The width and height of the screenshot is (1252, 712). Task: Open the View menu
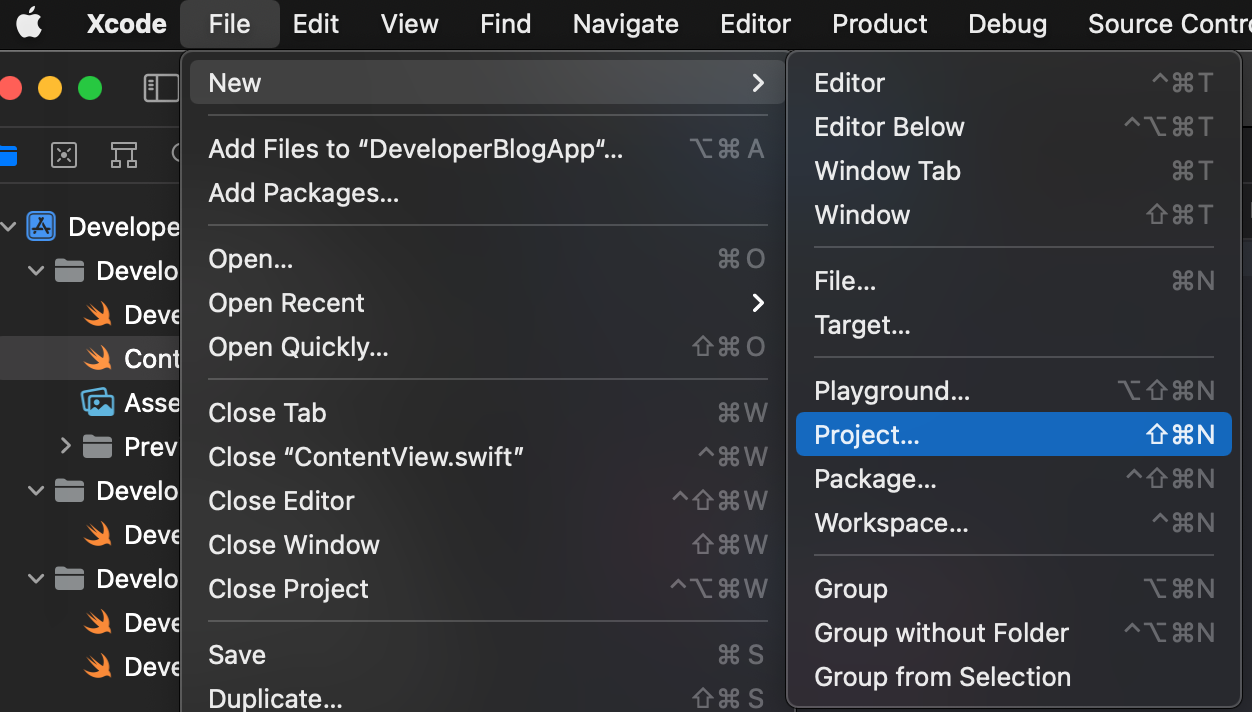tap(410, 24)
